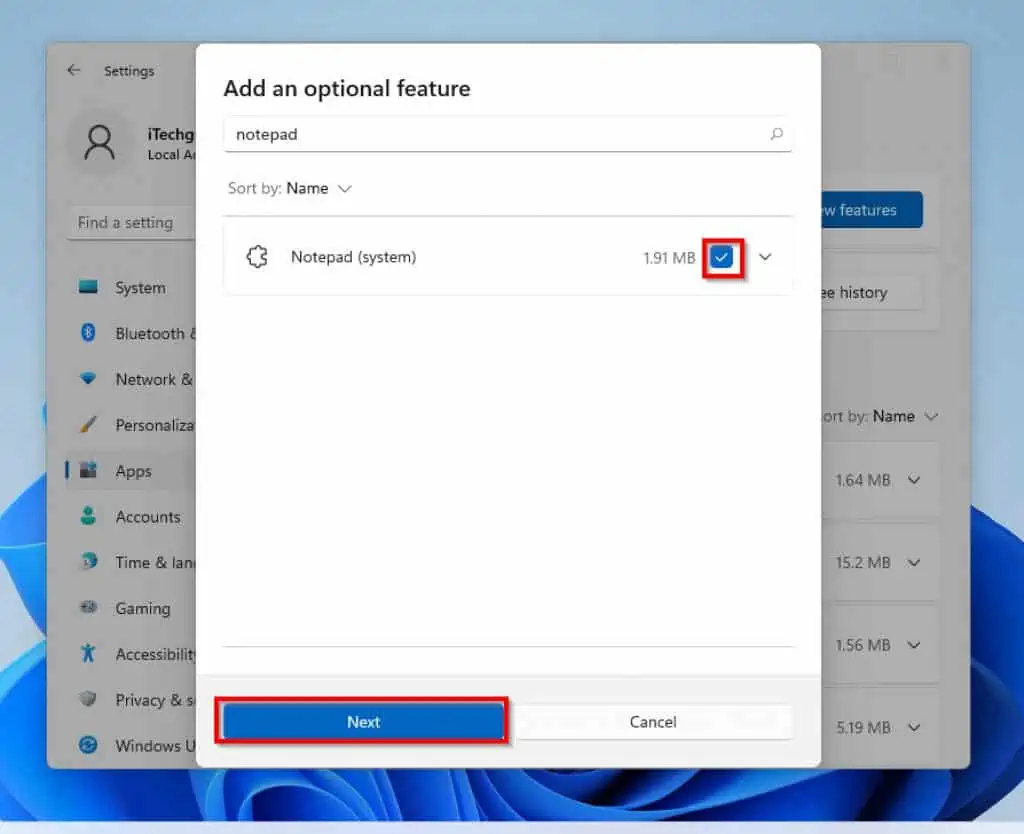Select Apps in the settings sidebar
The width and height of the screenshot is (1024, 834).
coord(133,471)
